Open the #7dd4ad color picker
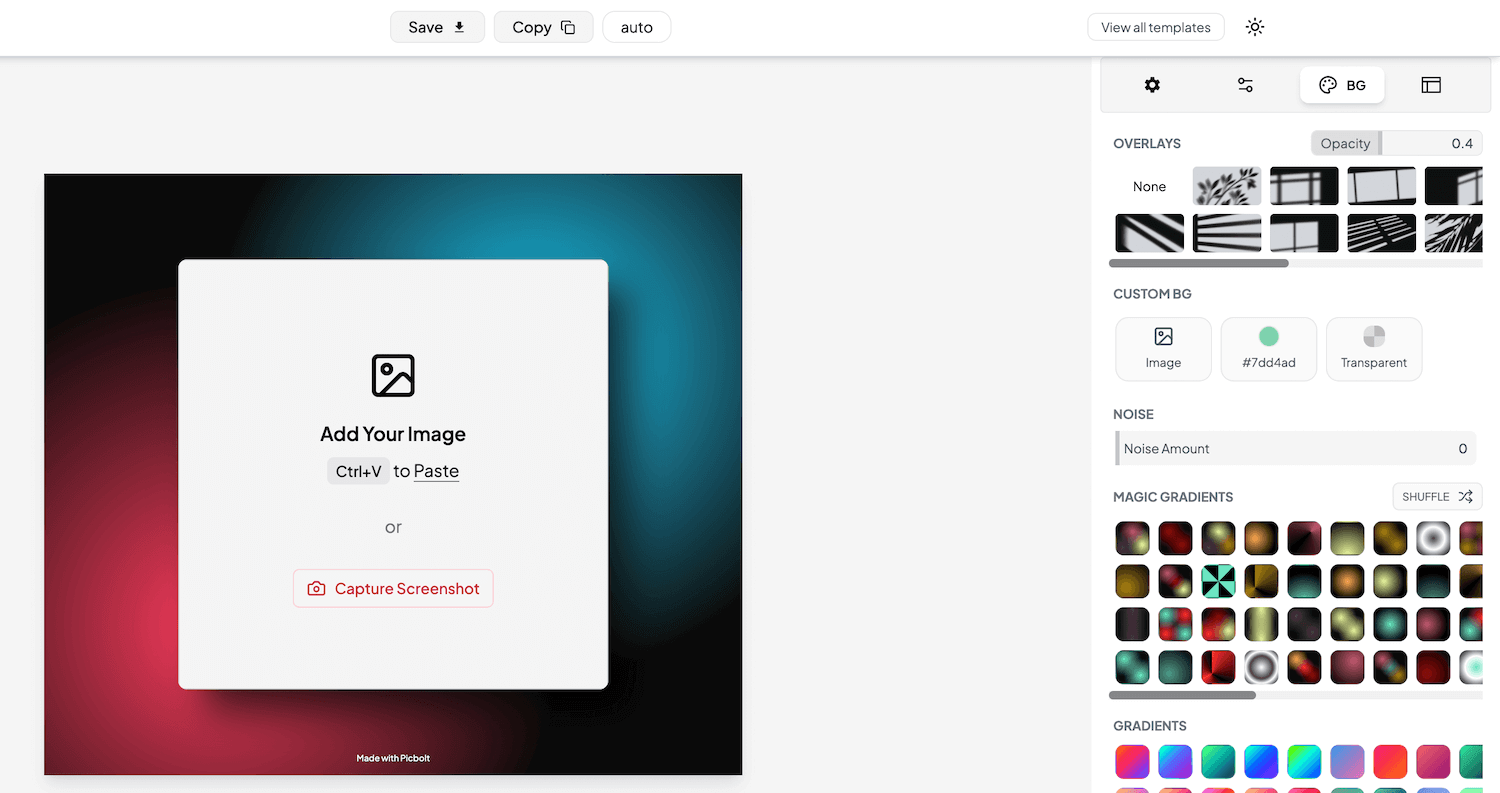The image size is (1500, 793). coord(1269,349)
